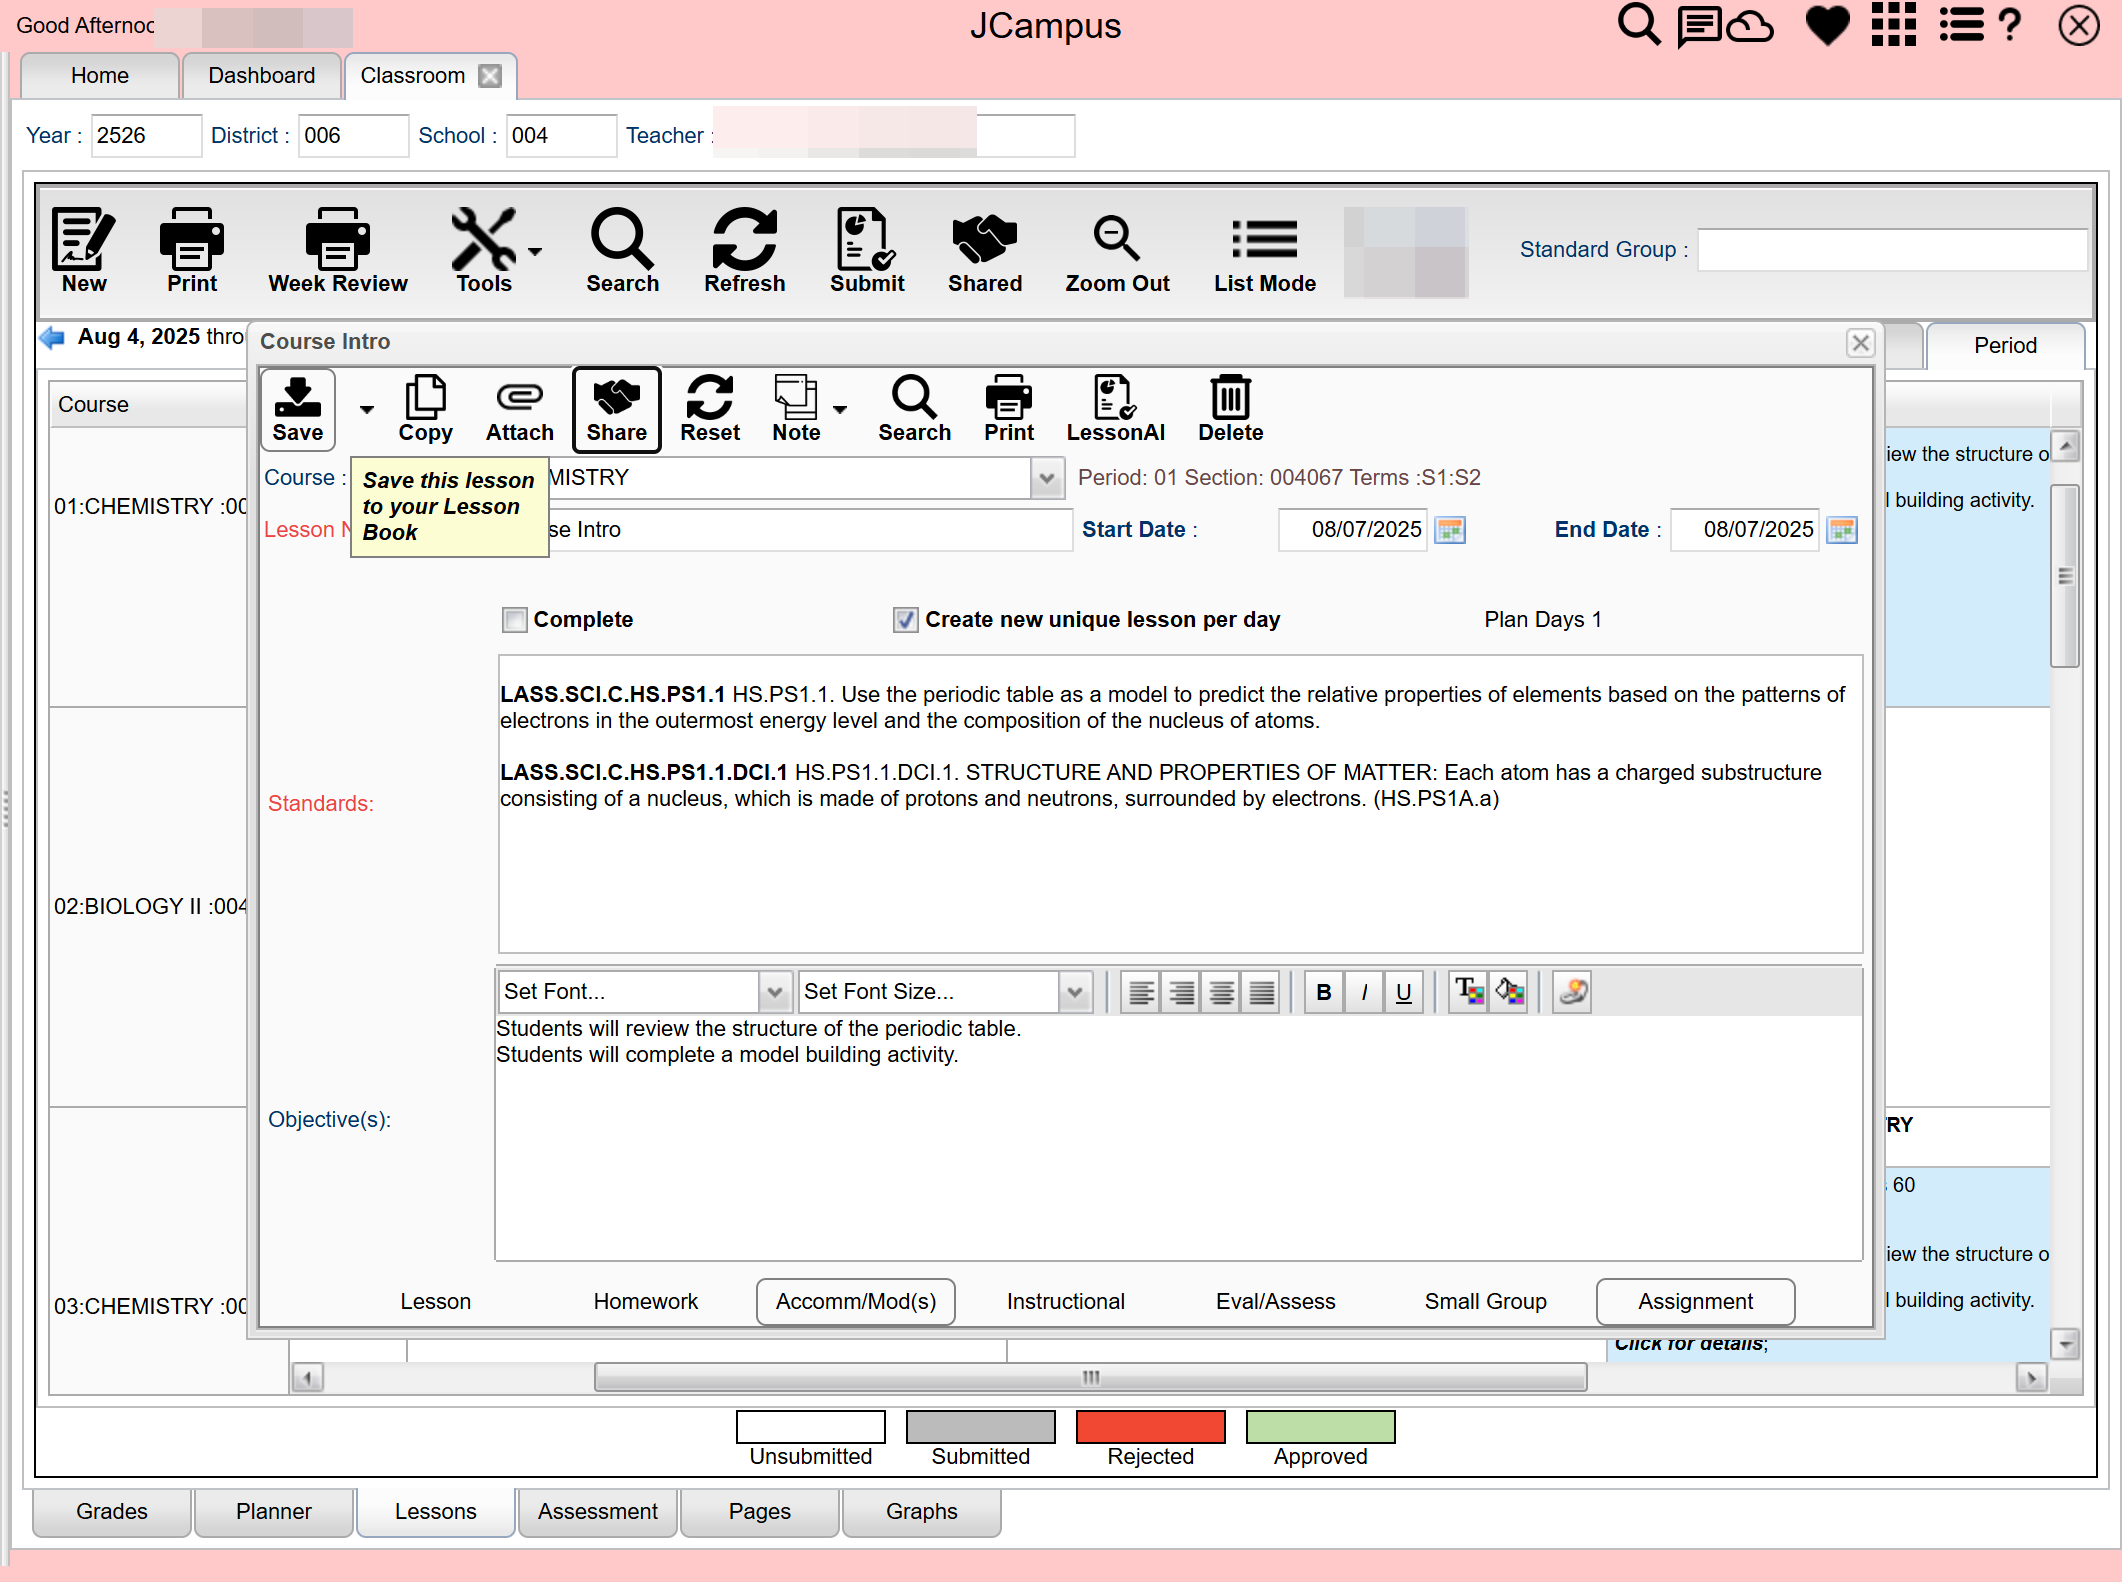Open the Planner bottom tab
Screen dimensions: 2122x1582
tap(274, 1511)
